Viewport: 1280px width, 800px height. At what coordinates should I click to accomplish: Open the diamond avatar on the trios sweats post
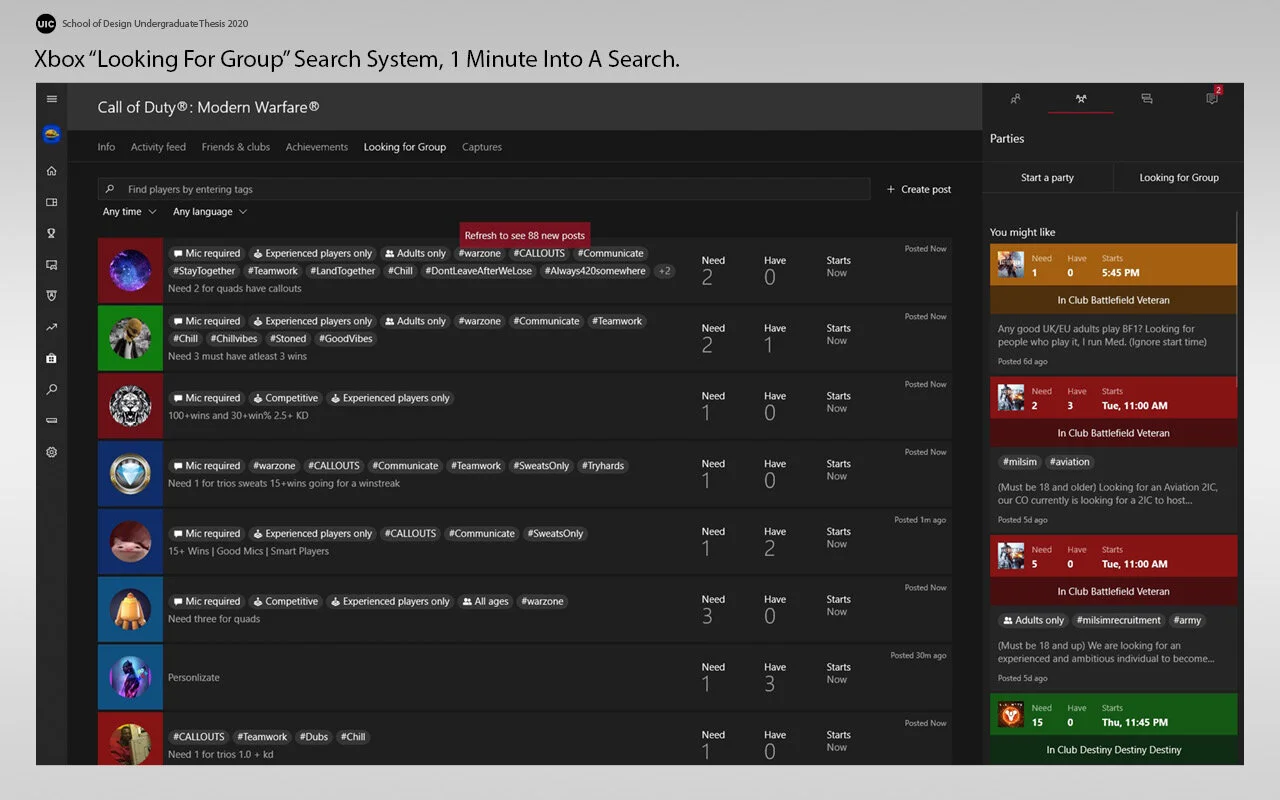pos(130,474)
